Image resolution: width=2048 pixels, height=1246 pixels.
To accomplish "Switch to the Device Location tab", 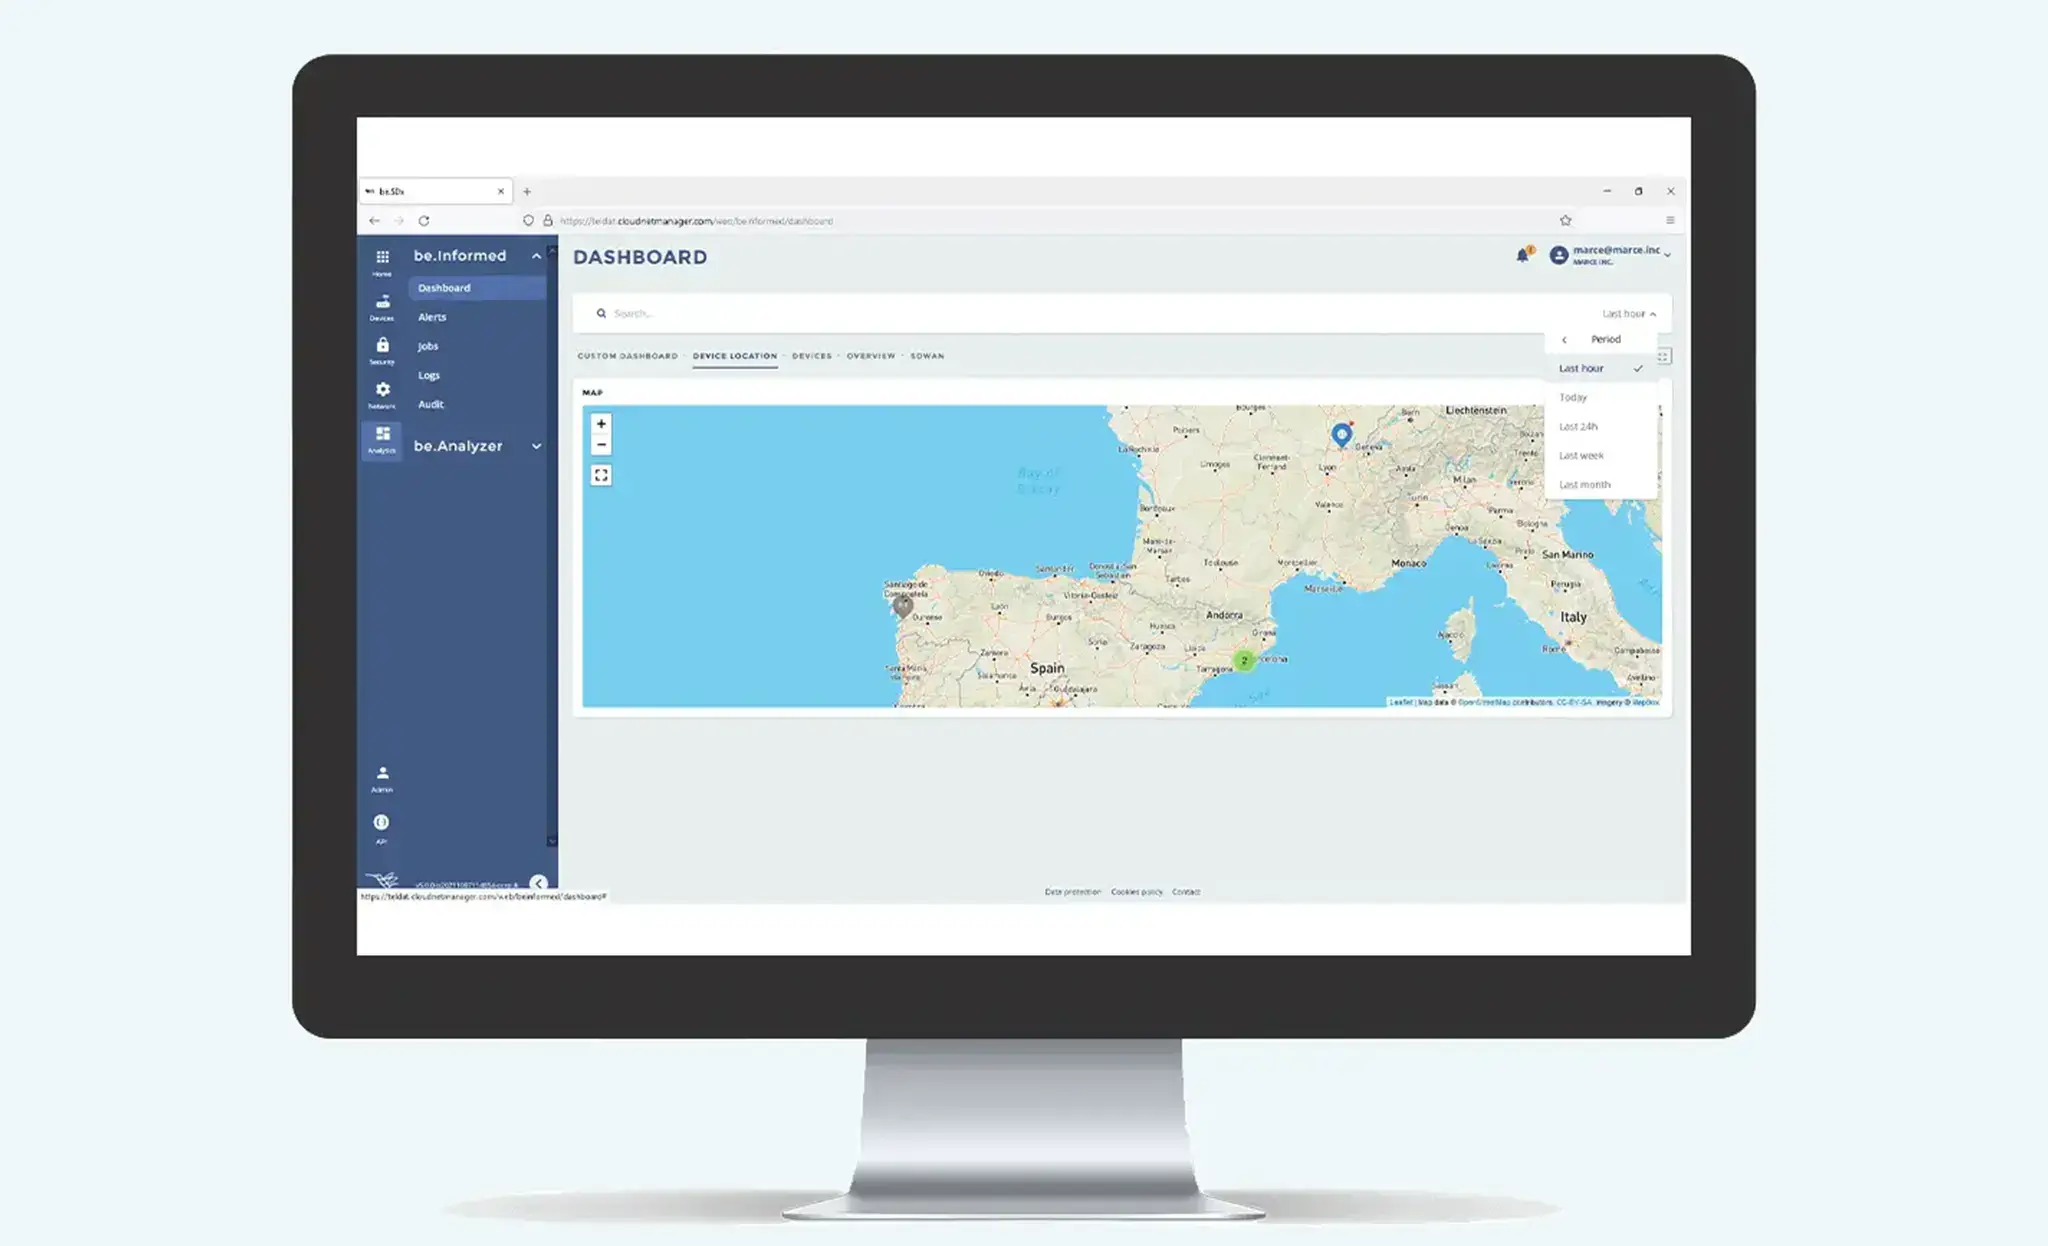I will [735, 356].
